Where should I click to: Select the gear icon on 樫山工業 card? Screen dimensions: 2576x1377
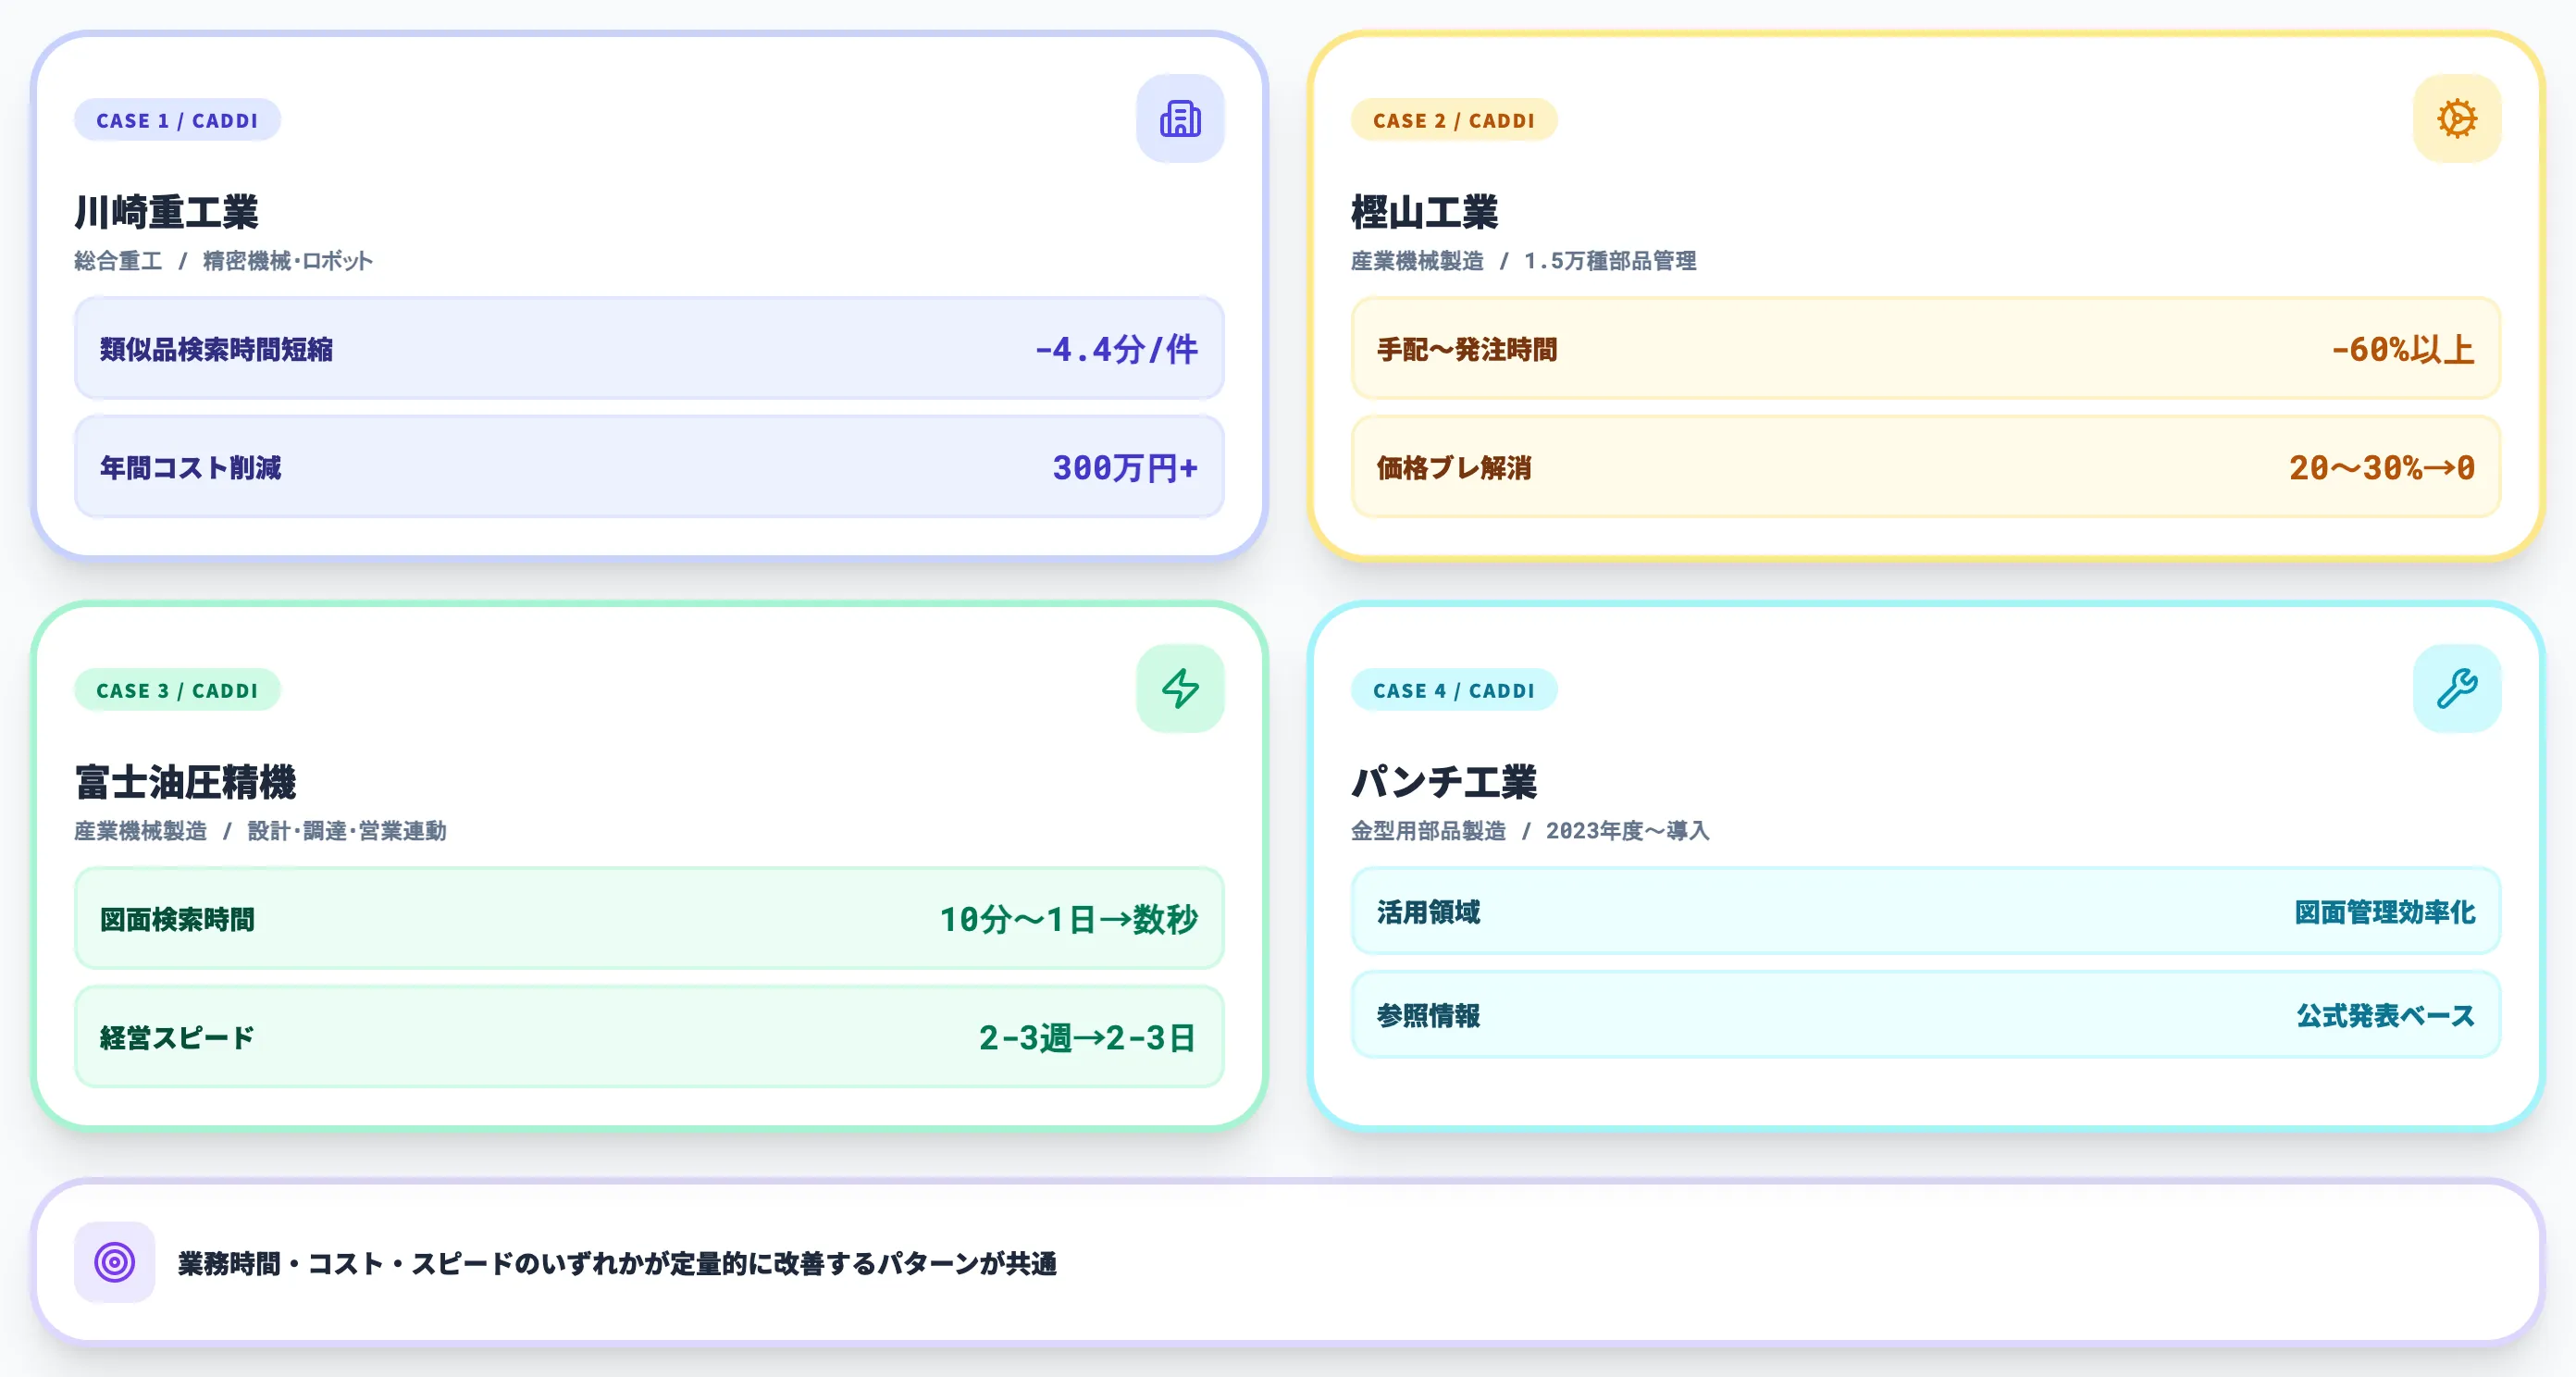[2457, 118]
